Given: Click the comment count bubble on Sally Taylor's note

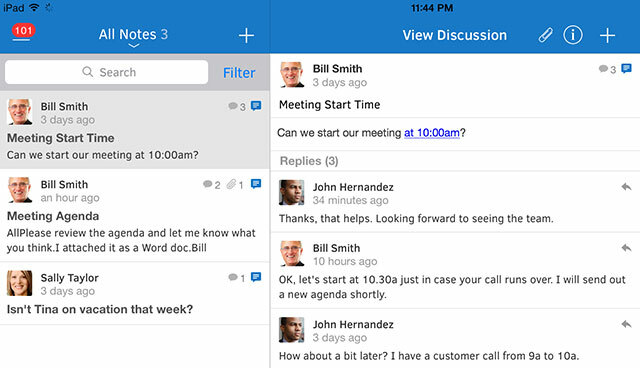Looking at the screenshot, I should tap(237, 278).
